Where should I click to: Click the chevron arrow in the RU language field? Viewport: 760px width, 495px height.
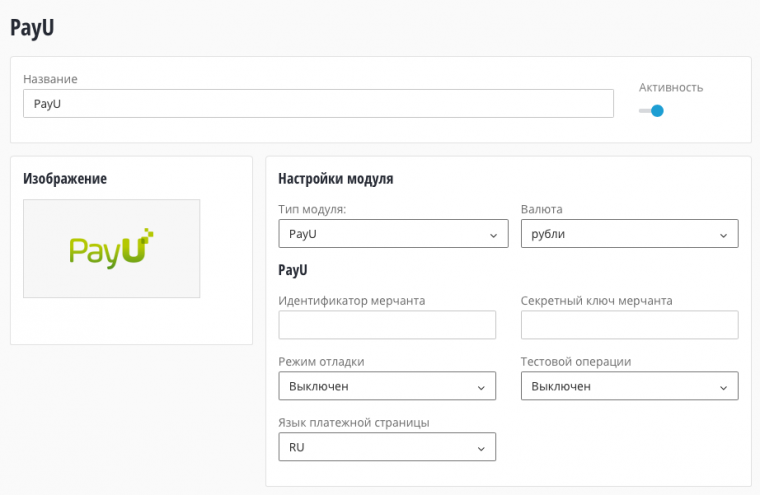pyautogui.click(x=482, y=448)
